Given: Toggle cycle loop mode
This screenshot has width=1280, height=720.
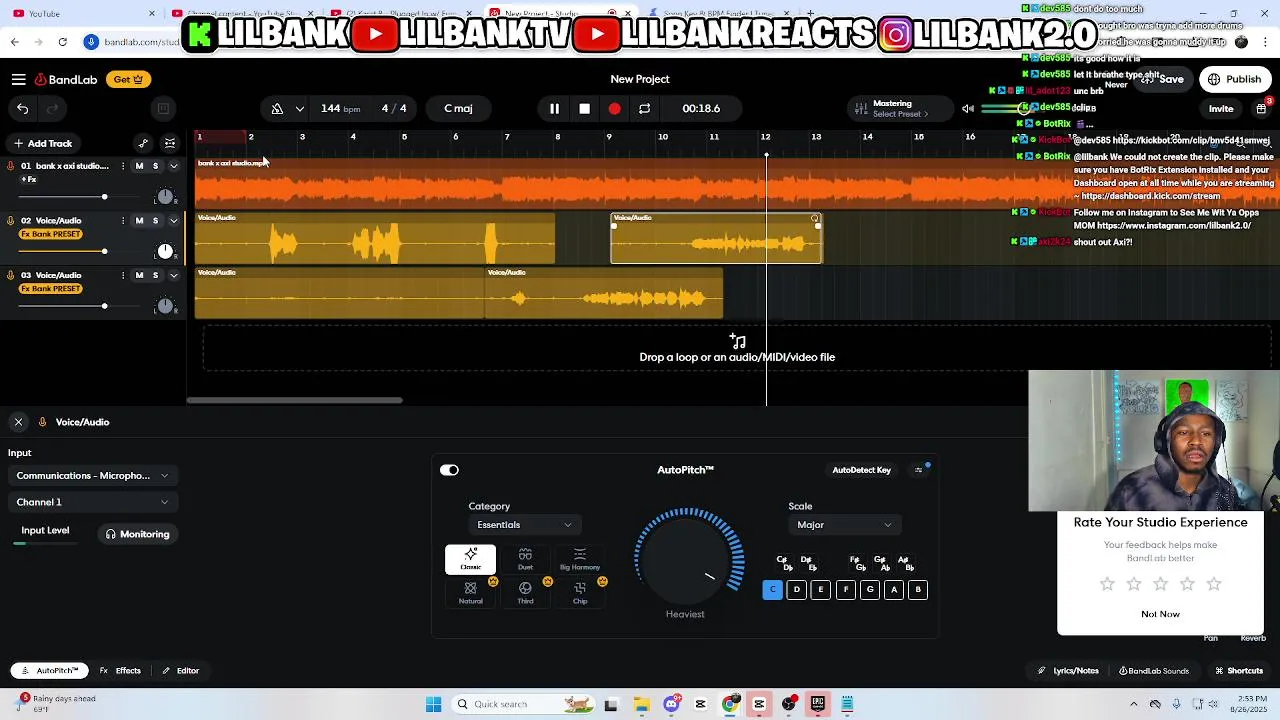Looking at the screenshot, I should (644, 108).
